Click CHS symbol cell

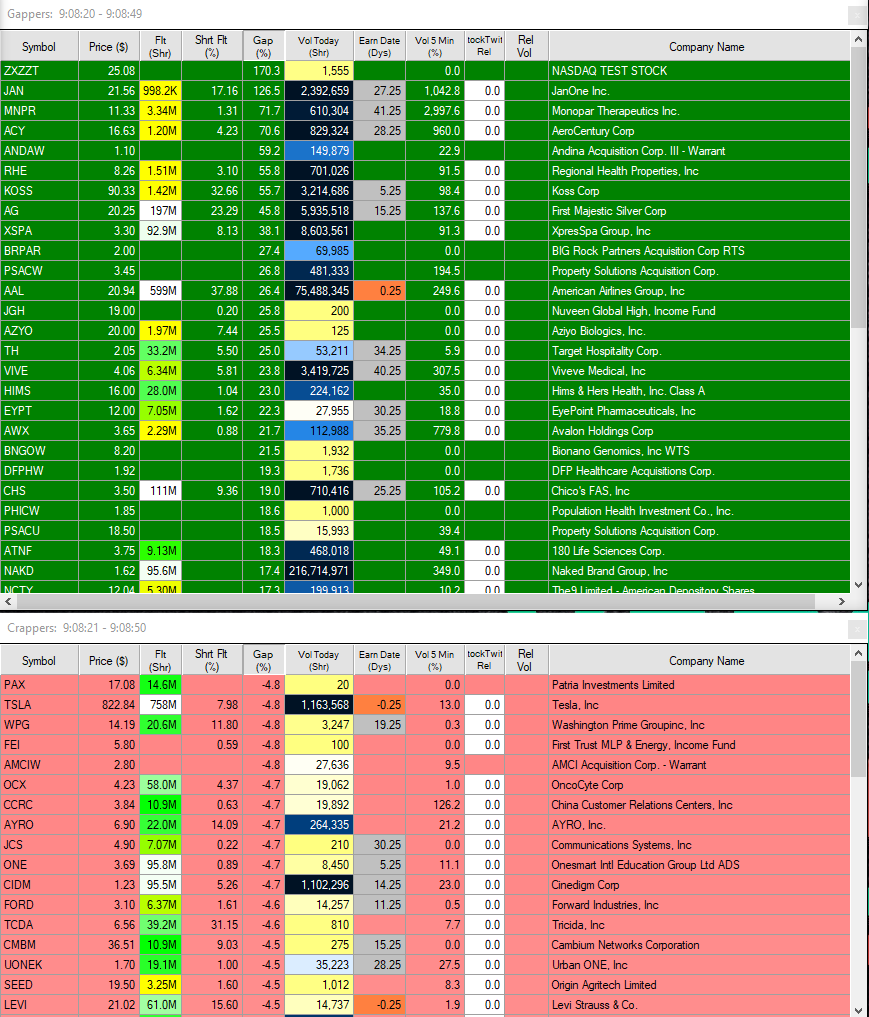[40, 491]
